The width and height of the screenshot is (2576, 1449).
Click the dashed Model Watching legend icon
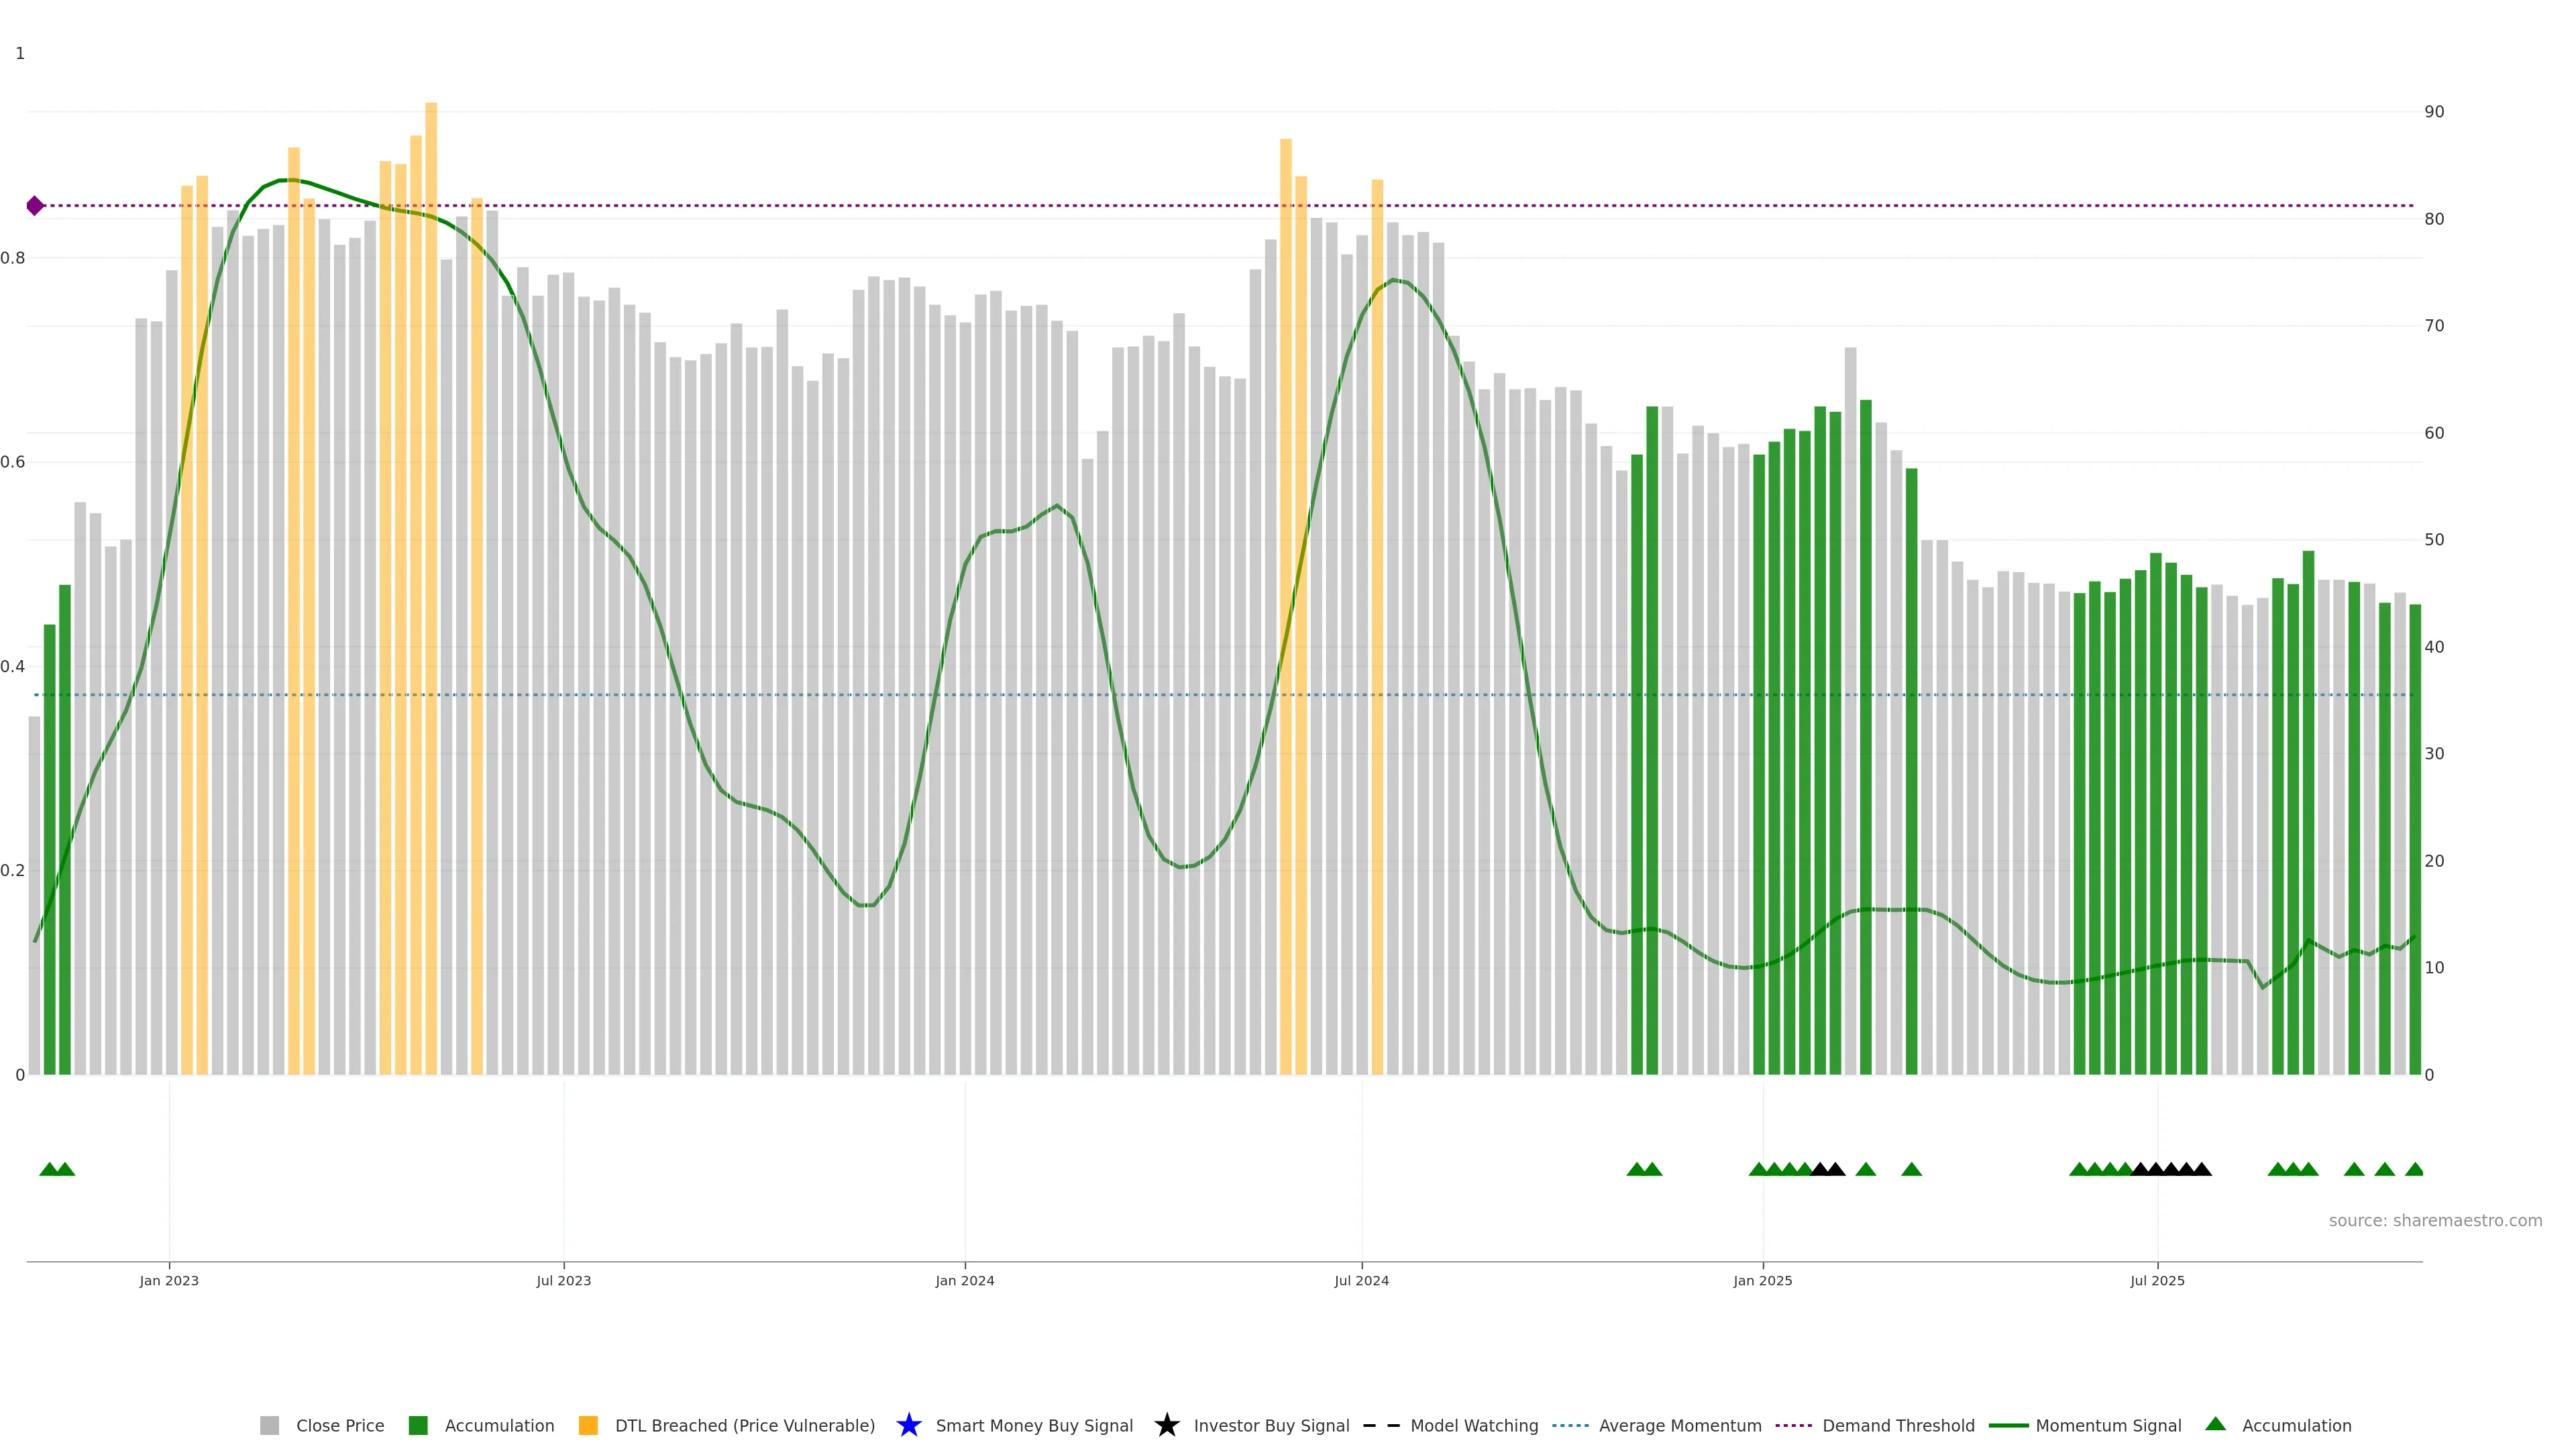[1381, 1425]
